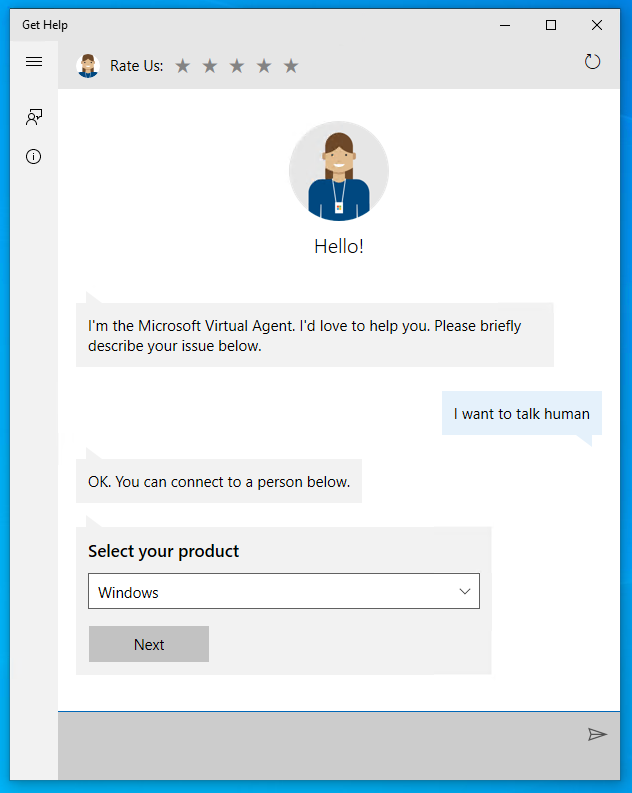Image resolution: width=632 pixels, height=793 pixels.
Task: Open the Windows product dropdown
Action: 284,591
